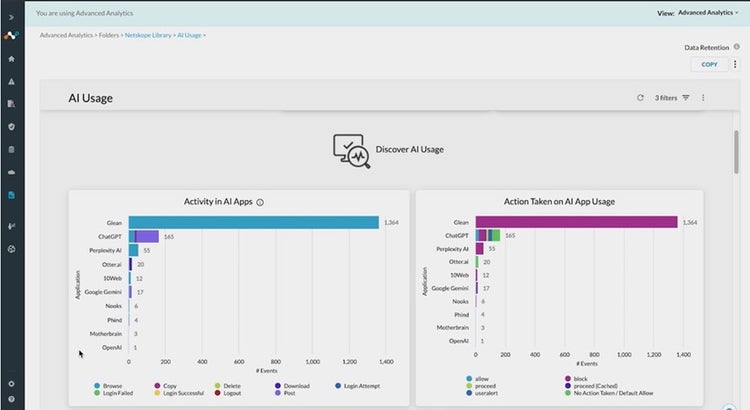Toggle the Browse legend series
750x410 pixels.
pyautogui.click(x=108, y=386)
